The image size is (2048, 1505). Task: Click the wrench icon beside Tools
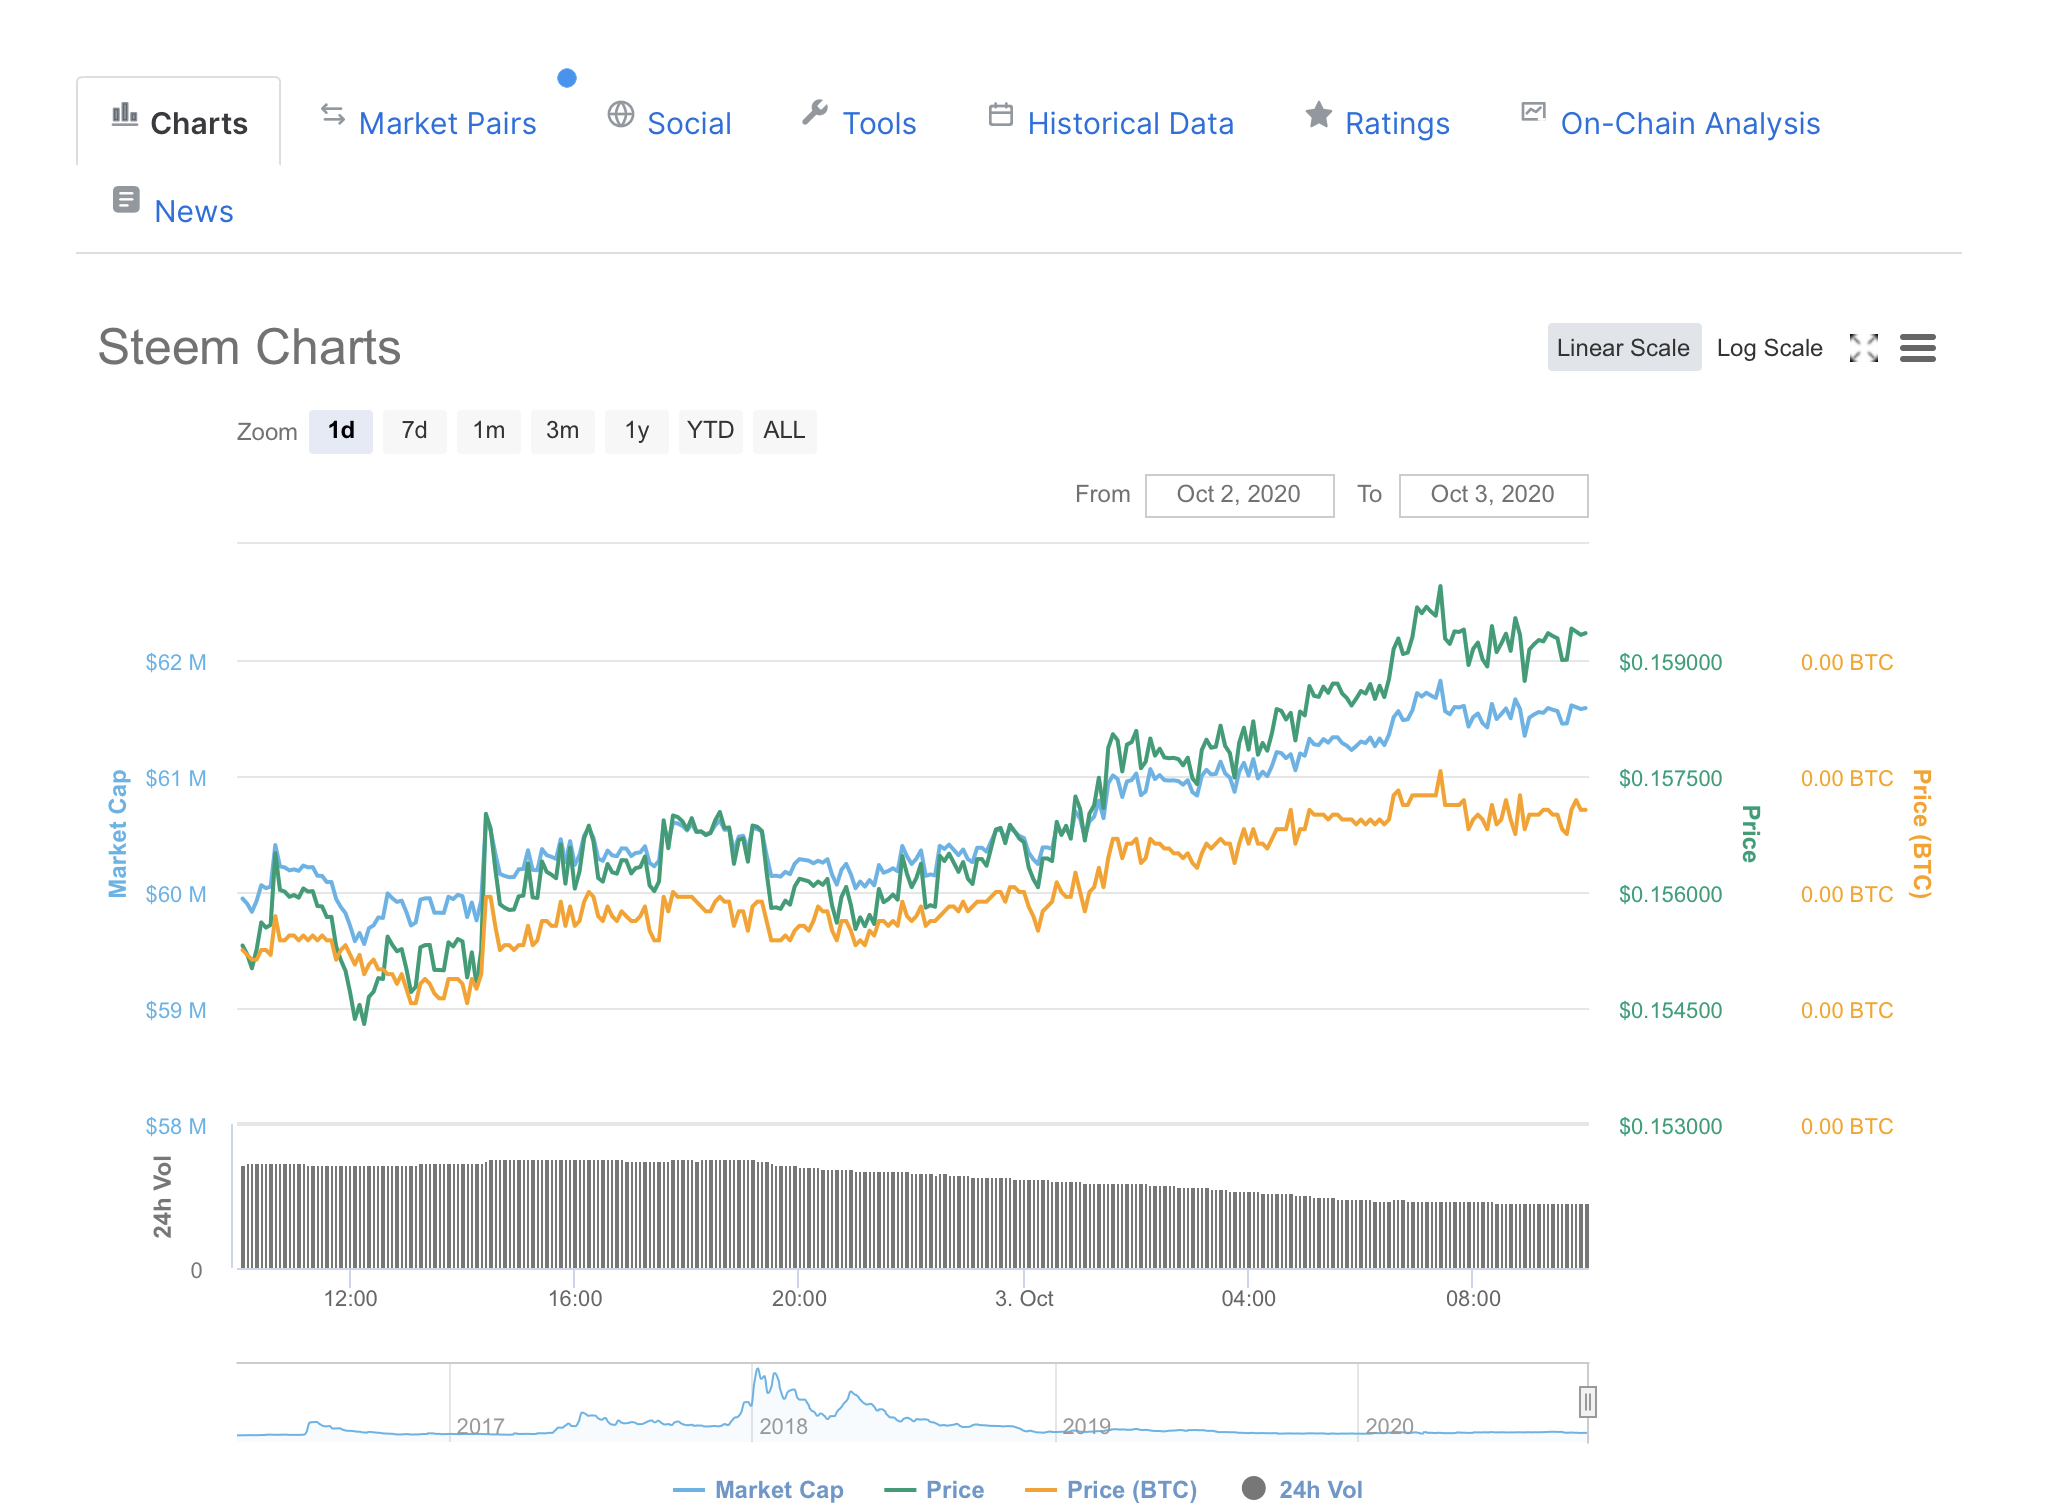pyautogui.click(x=815, y=113)
